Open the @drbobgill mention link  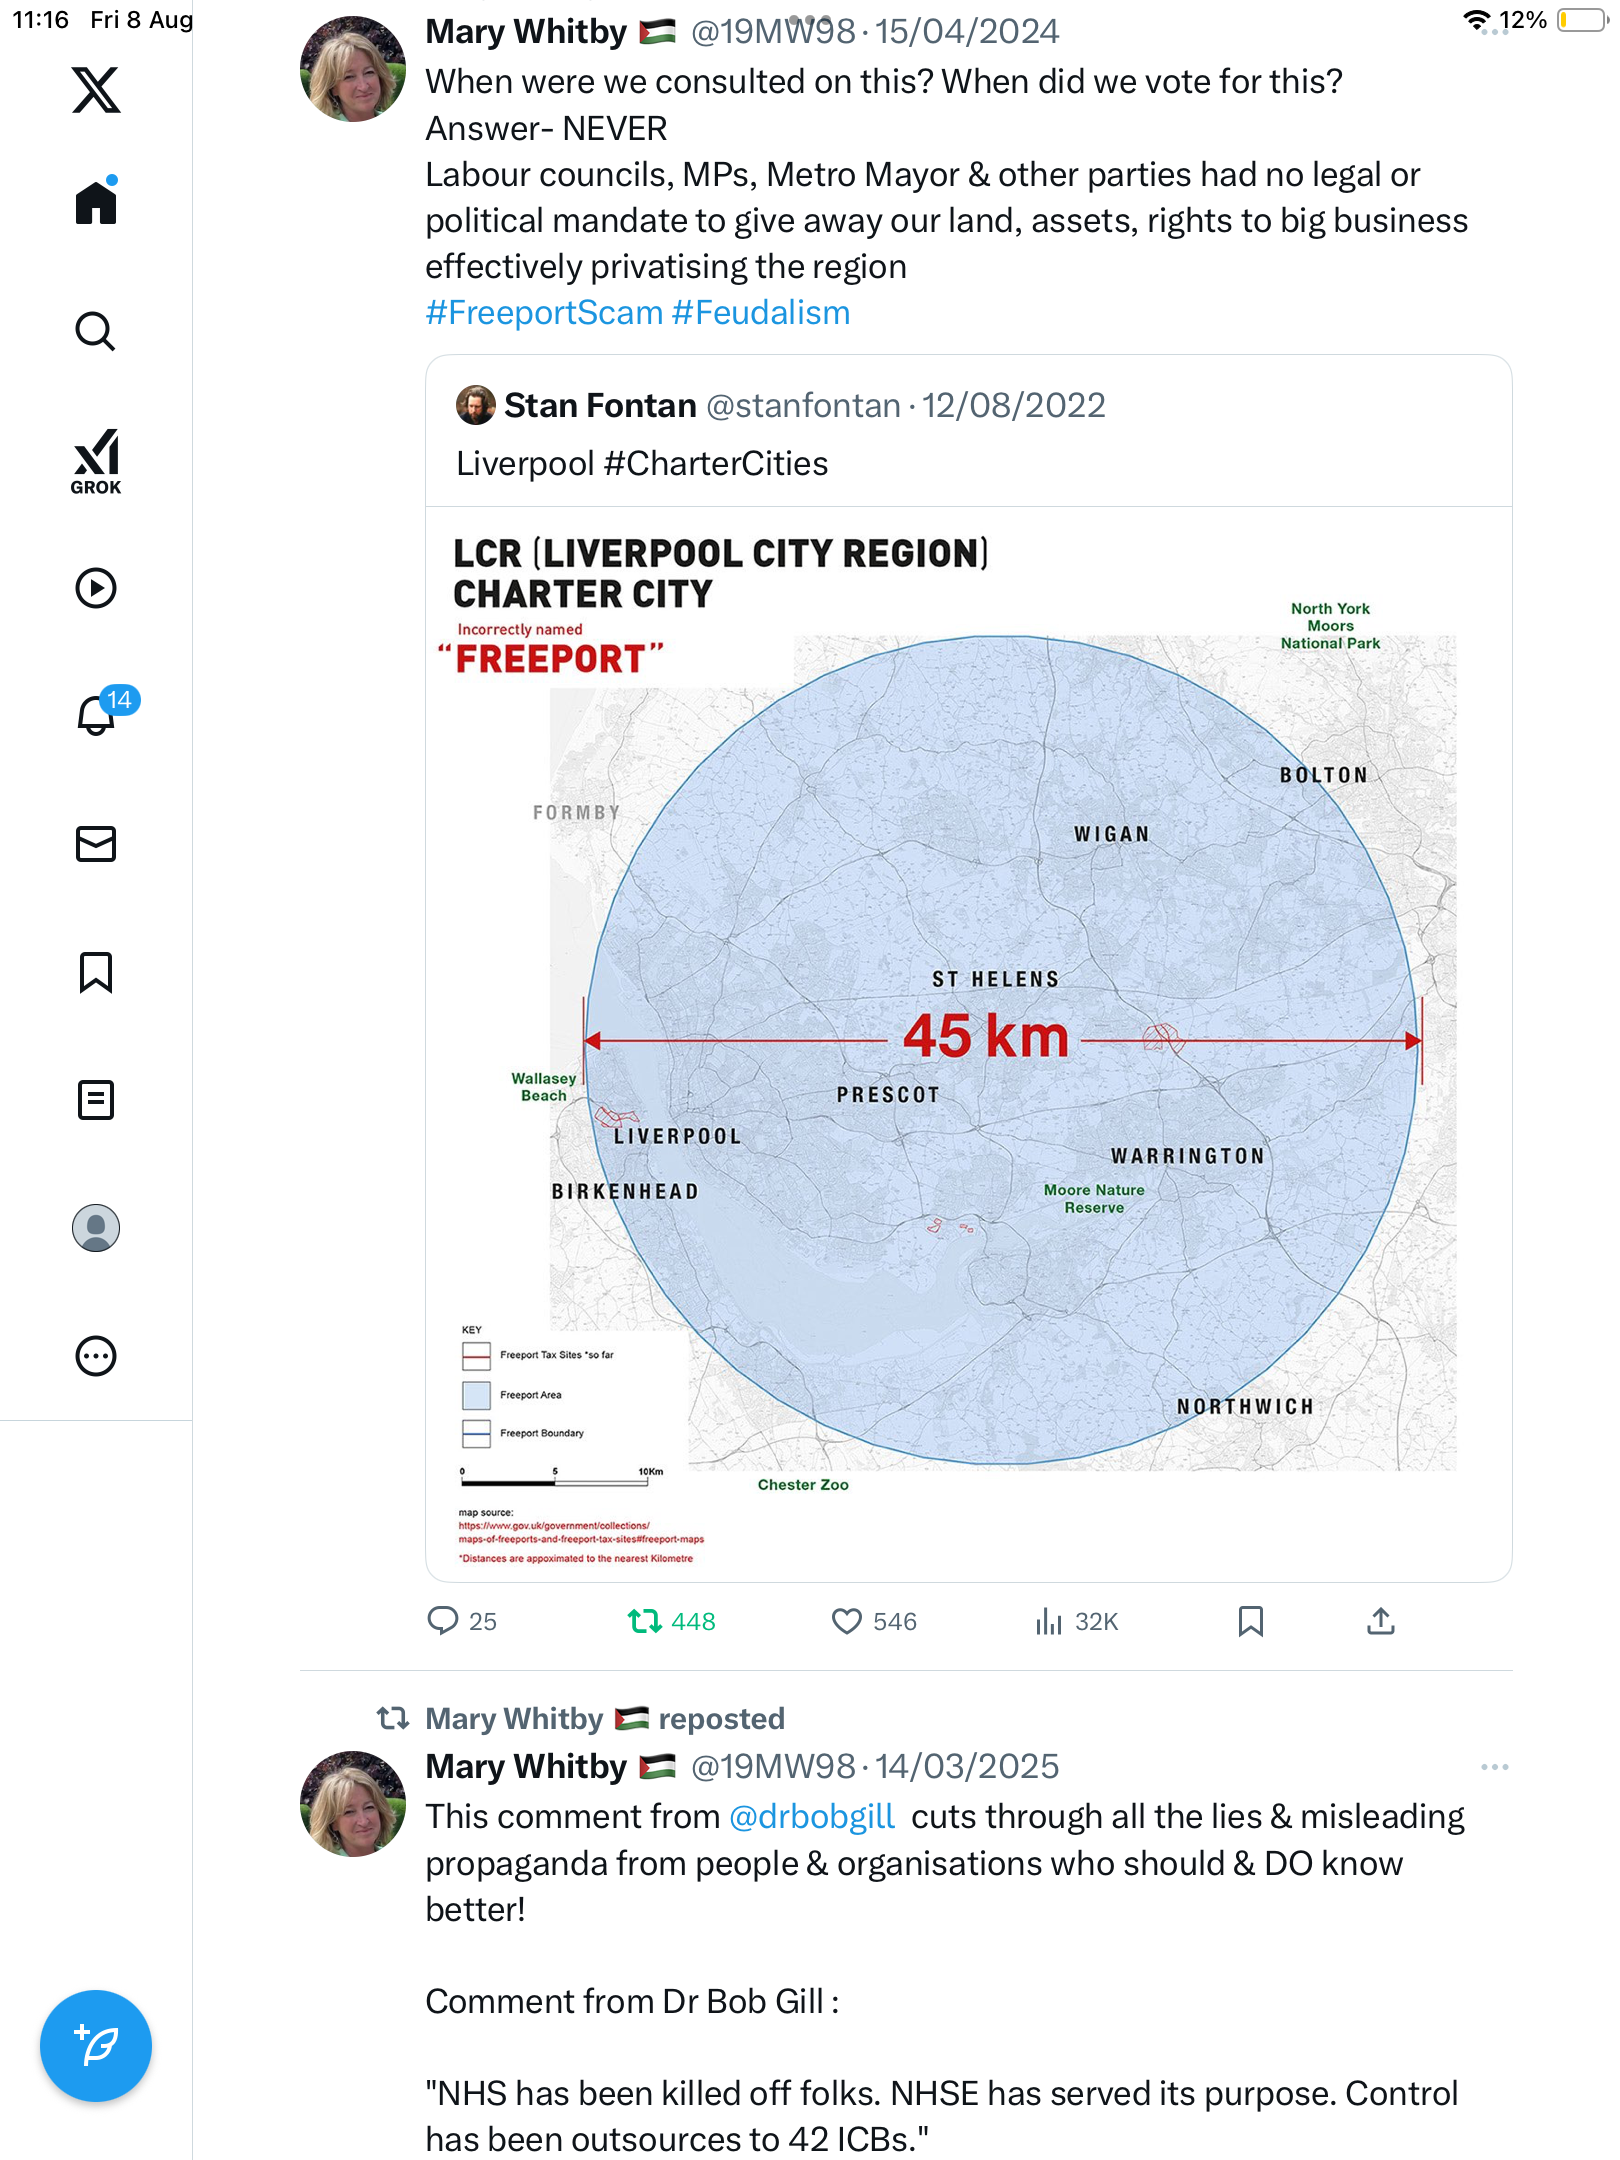(811, 1816)
